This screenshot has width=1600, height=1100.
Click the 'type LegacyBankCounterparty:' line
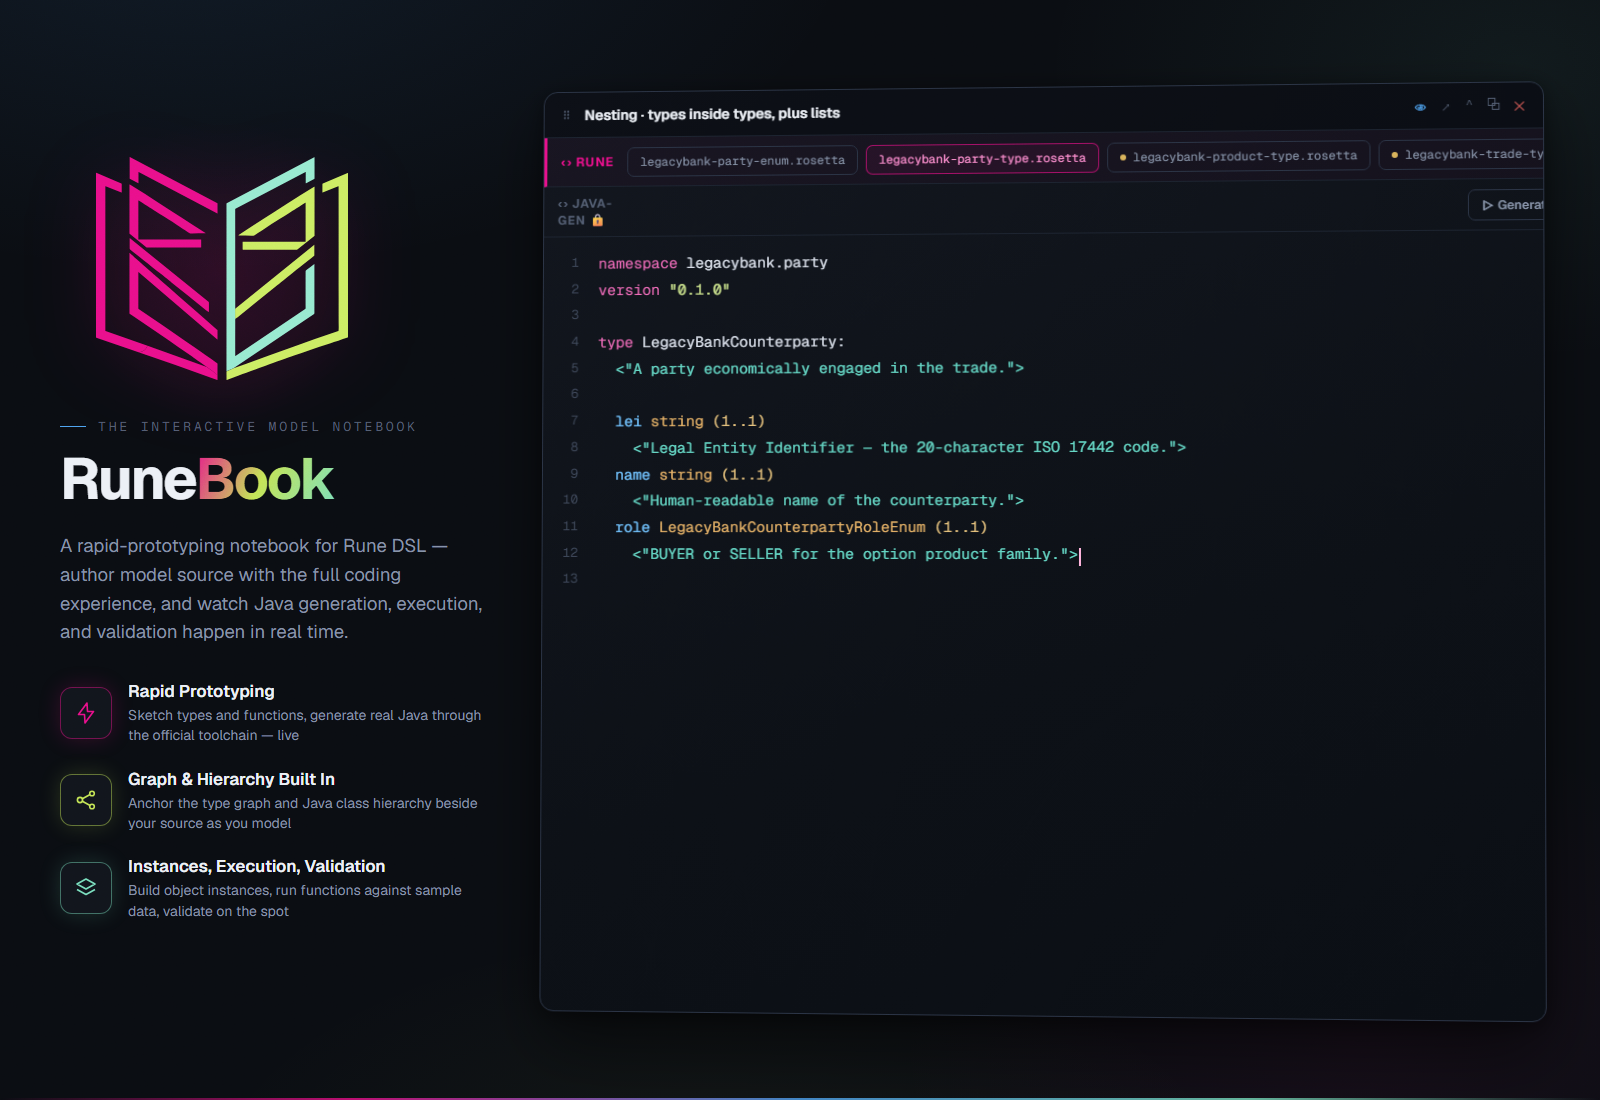click(721, 342)
